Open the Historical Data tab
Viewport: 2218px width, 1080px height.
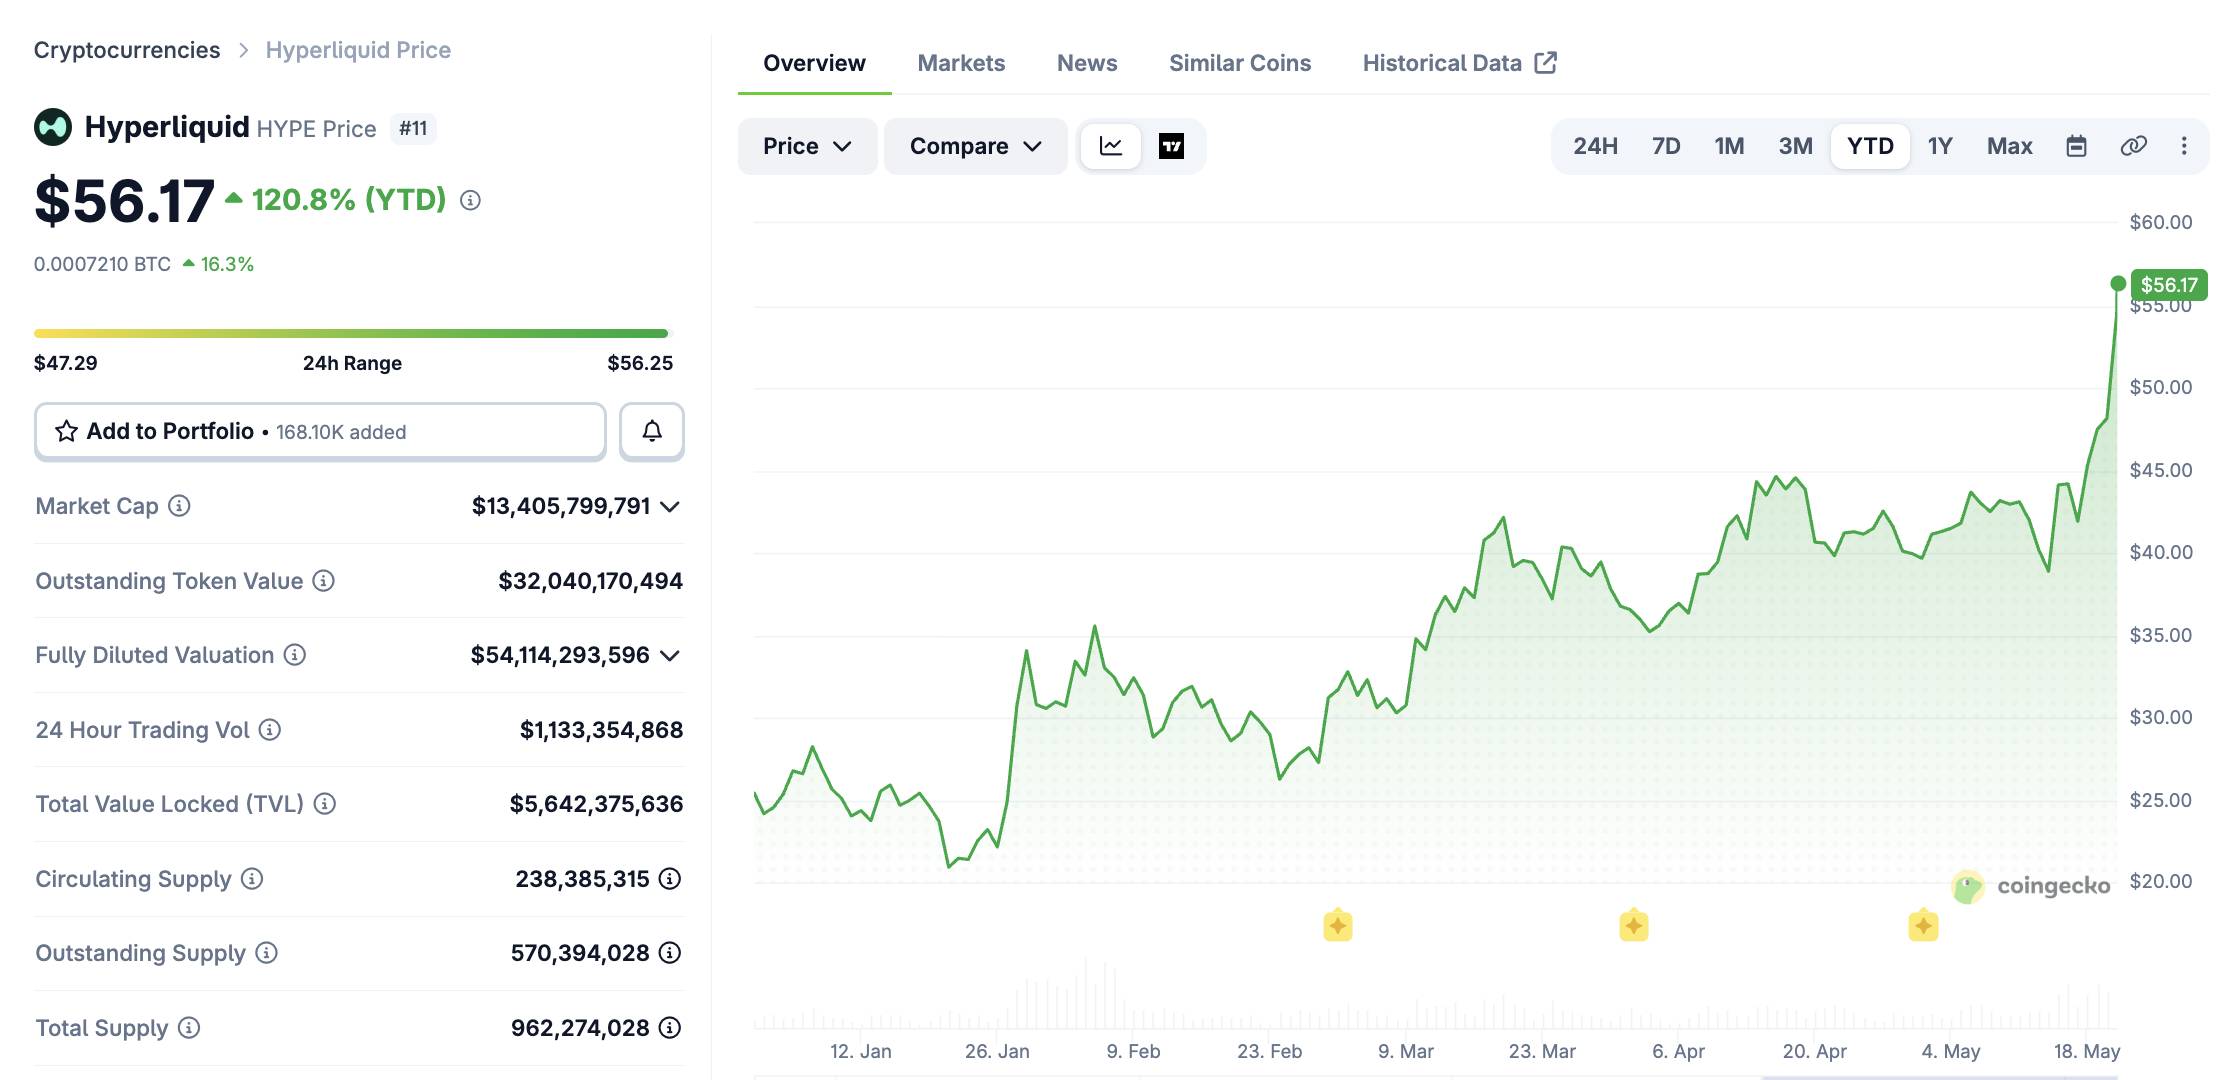(1459, 63)
